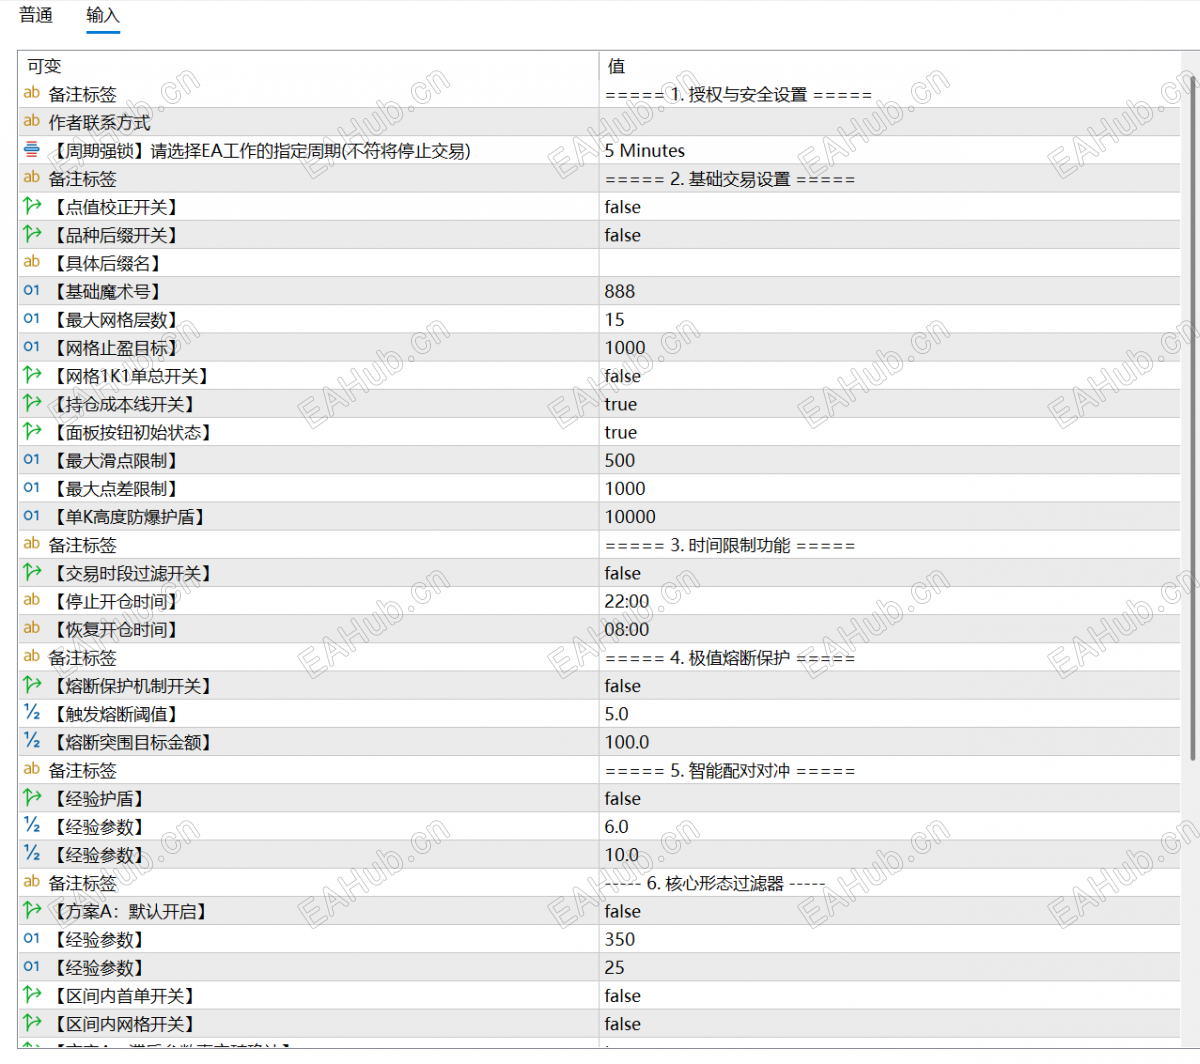Image resolution: width=1200 pixels, height=1064 pixels.
Task: Open the false value of 【区间内首单开关】
Action: tap(622, 996)
